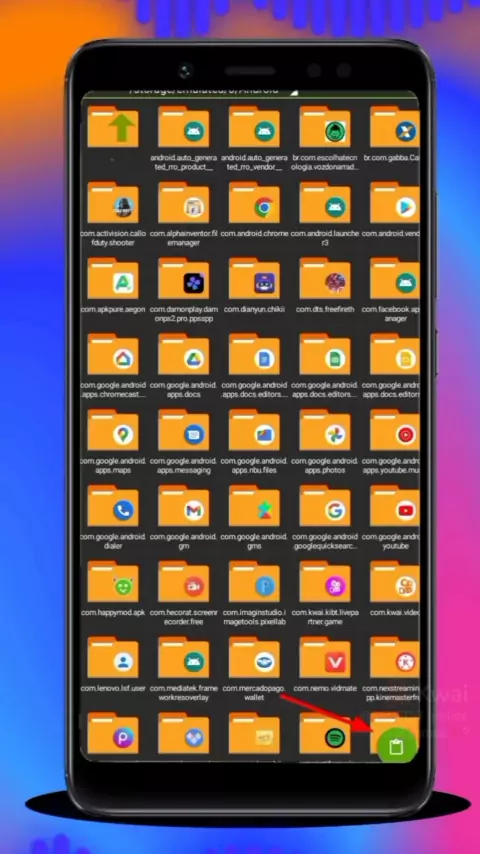
Task: Open the com.happymod.apk folder
Action: tap(113, 581)
